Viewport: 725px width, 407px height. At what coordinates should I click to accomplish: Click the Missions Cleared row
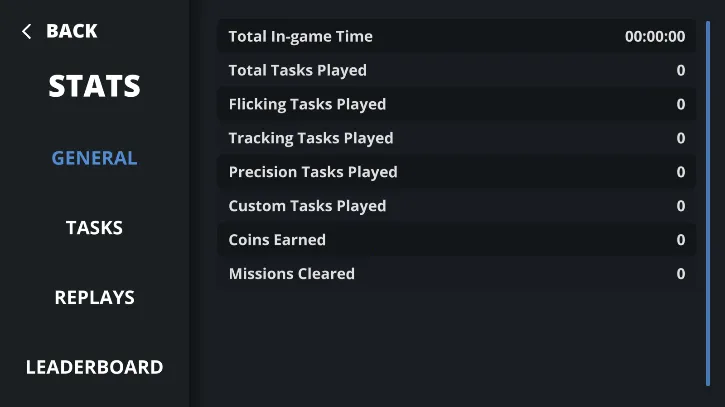[456, 274]
